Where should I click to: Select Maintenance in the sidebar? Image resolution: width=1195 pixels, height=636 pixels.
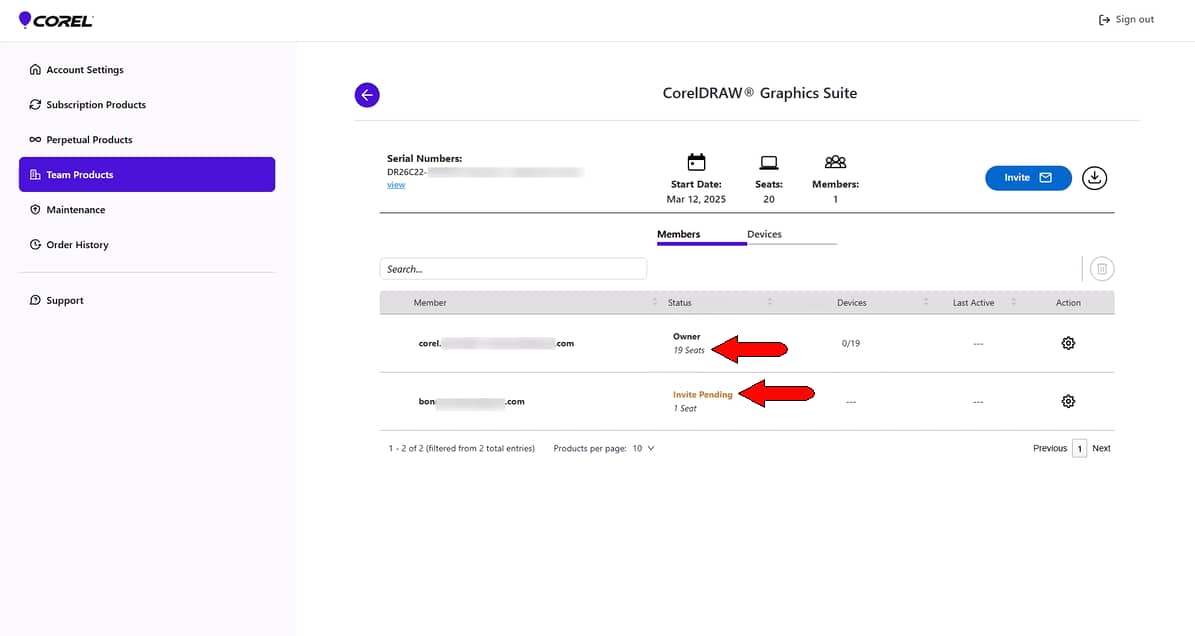click(75, 210)
